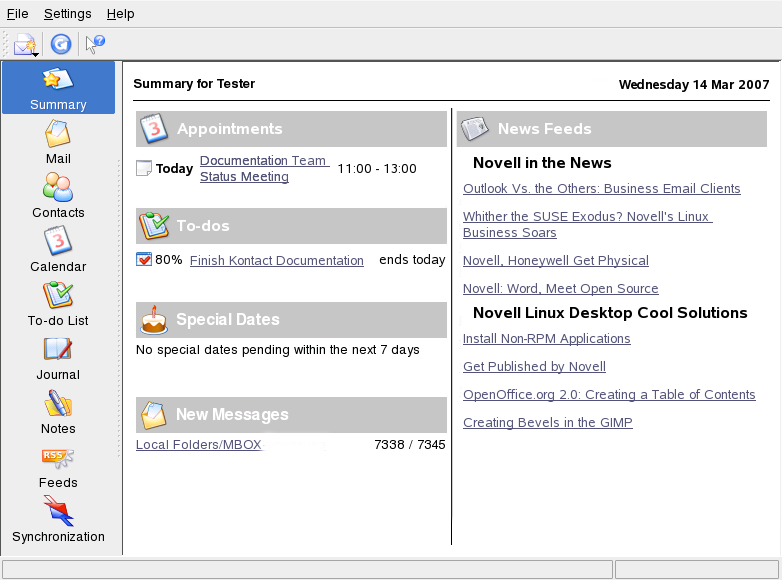Screen dimensions: 782x580
Task: Click the '11:00 - 13:00' appointment time
Action: [377, 169]
